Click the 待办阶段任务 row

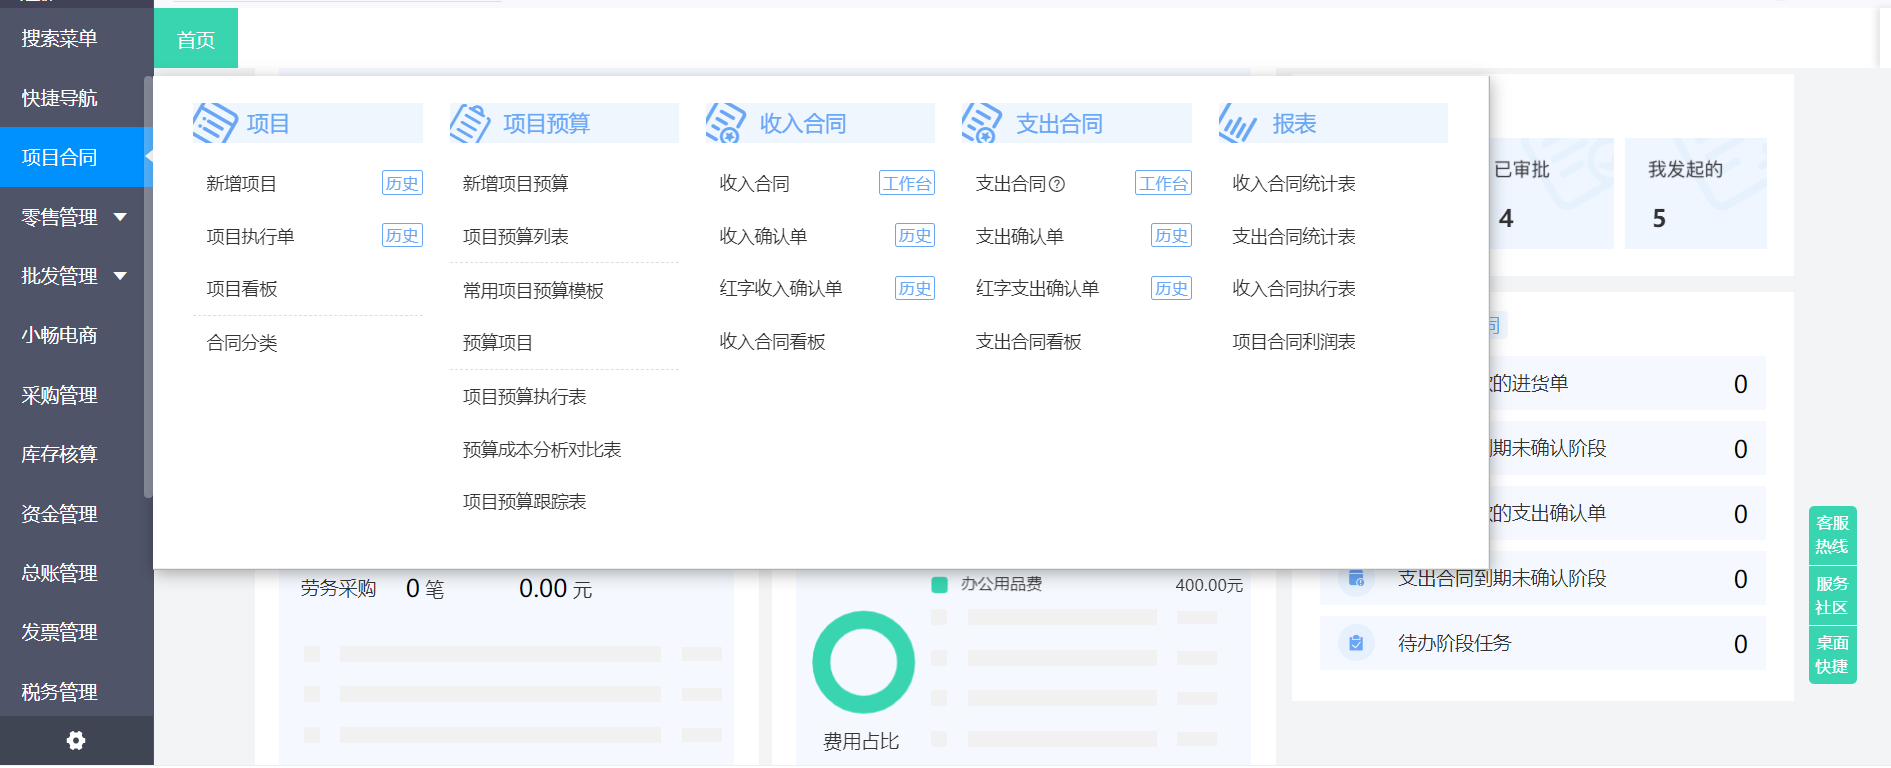1543,643
